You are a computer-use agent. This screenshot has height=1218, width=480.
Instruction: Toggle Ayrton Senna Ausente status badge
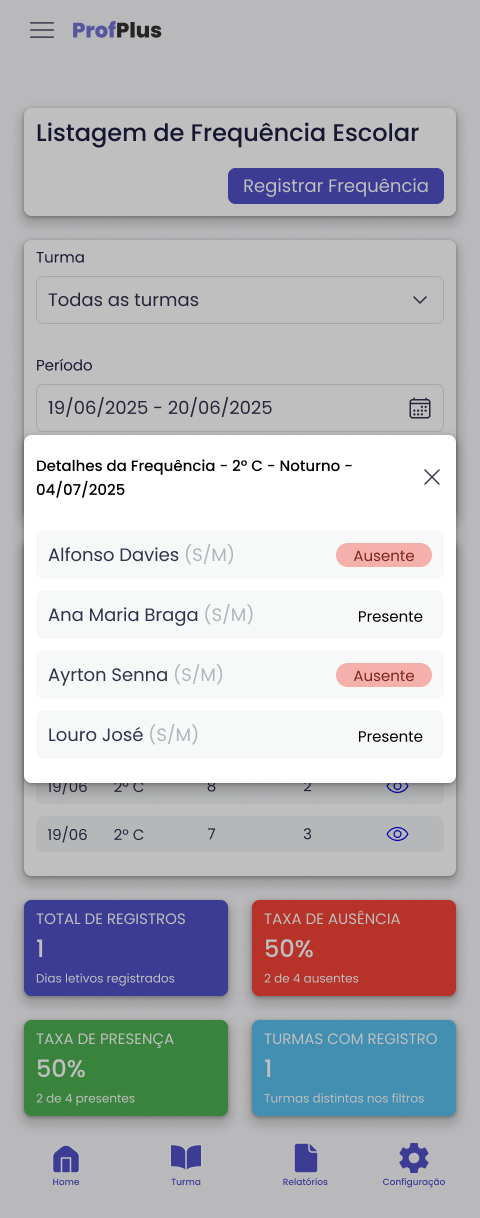point(384,676)
